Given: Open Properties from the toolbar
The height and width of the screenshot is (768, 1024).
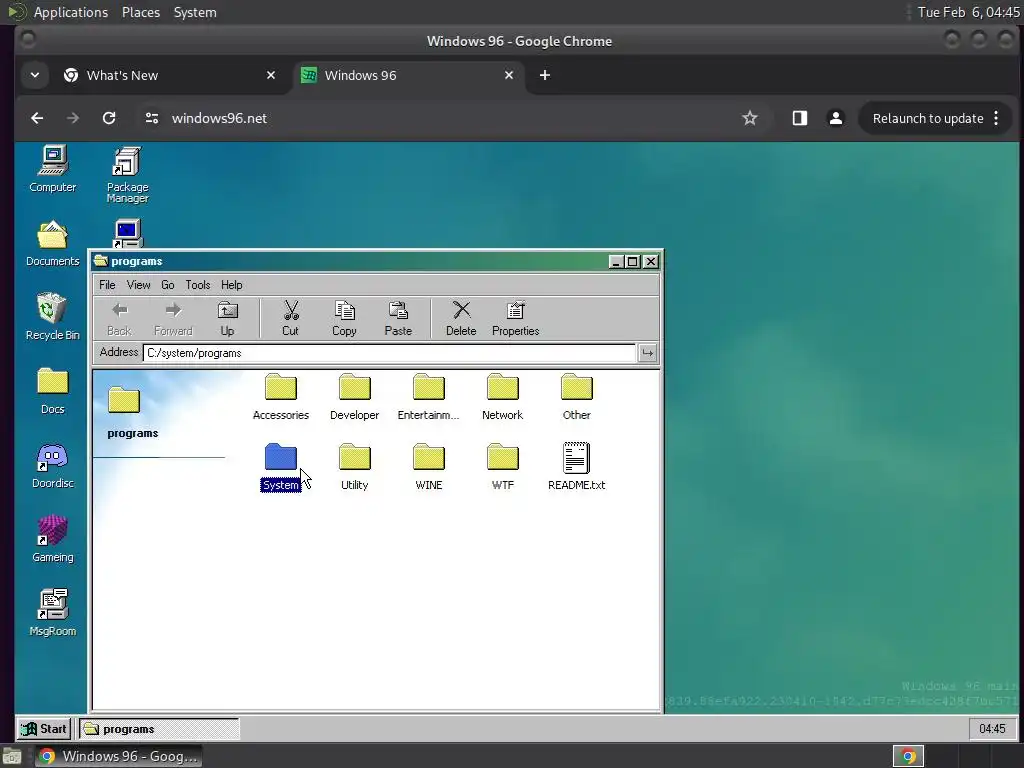Looking at the screenshot, I should point(515,319).
